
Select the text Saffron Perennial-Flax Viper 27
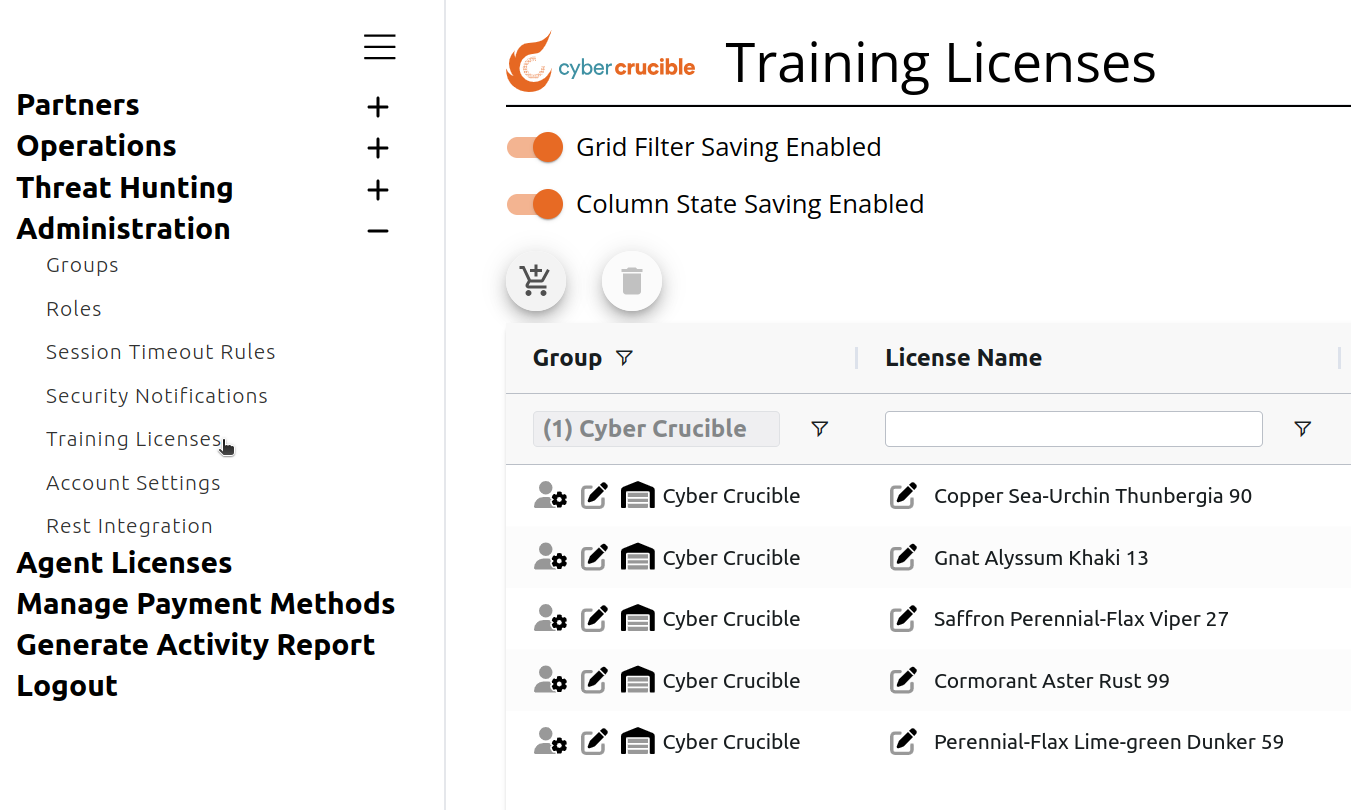(1081, 619)
